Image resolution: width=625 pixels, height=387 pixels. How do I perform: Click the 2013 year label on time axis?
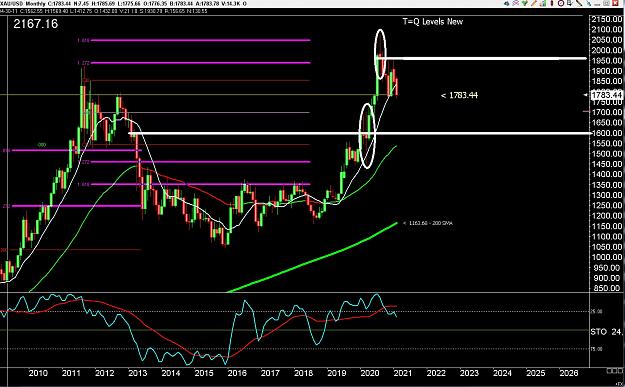tap(138, 373)
